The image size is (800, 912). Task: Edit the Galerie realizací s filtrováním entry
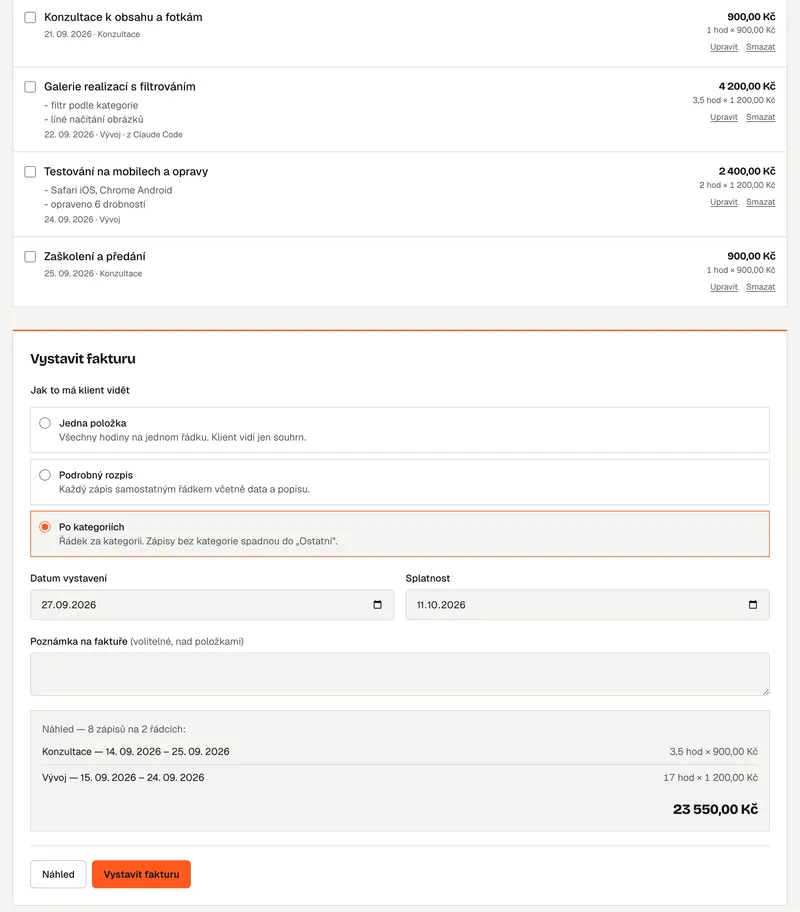coord(724,117)
